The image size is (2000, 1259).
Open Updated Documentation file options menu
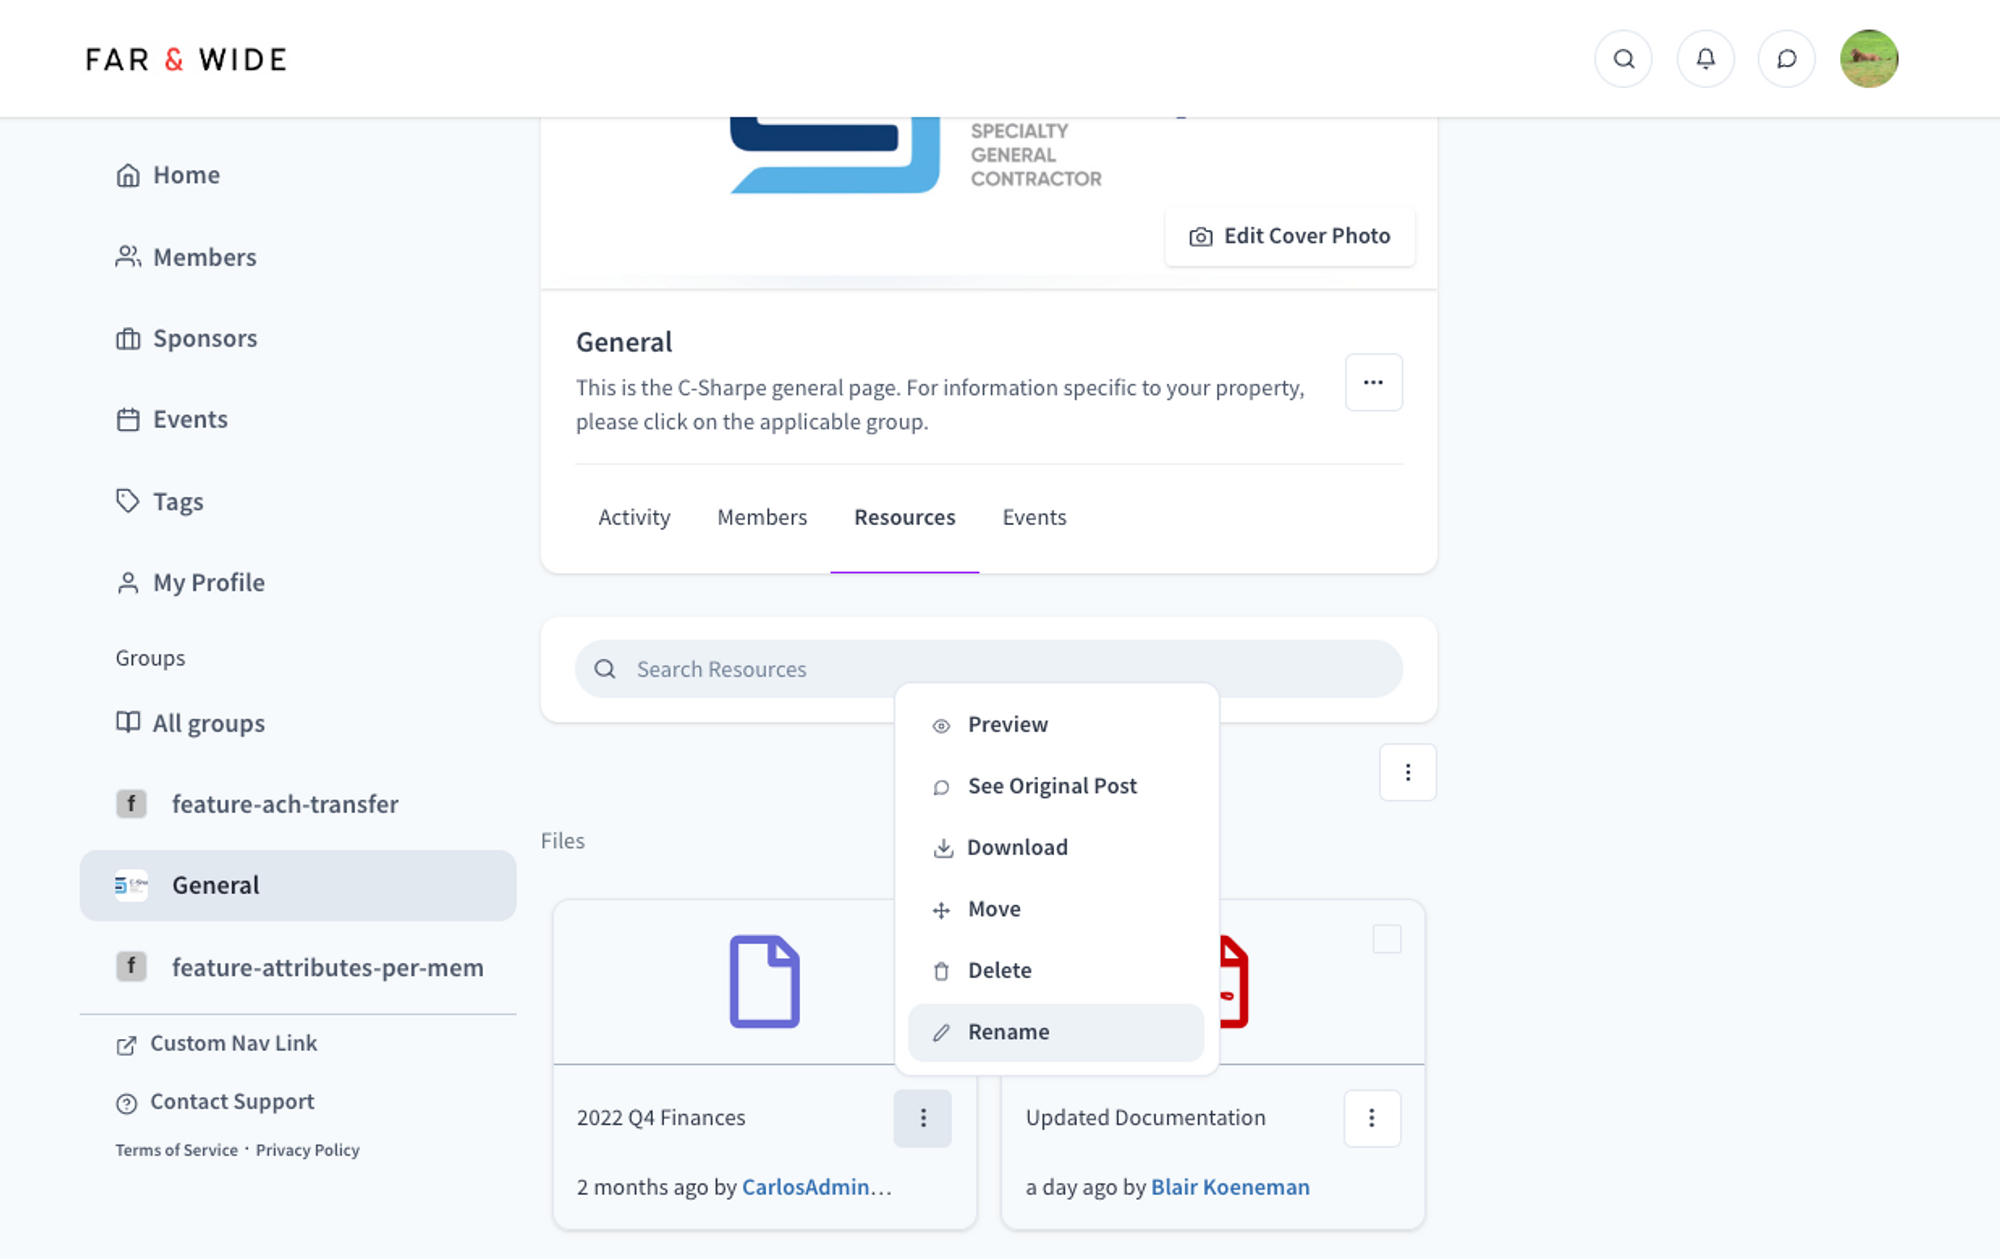pos(1371,1118)
